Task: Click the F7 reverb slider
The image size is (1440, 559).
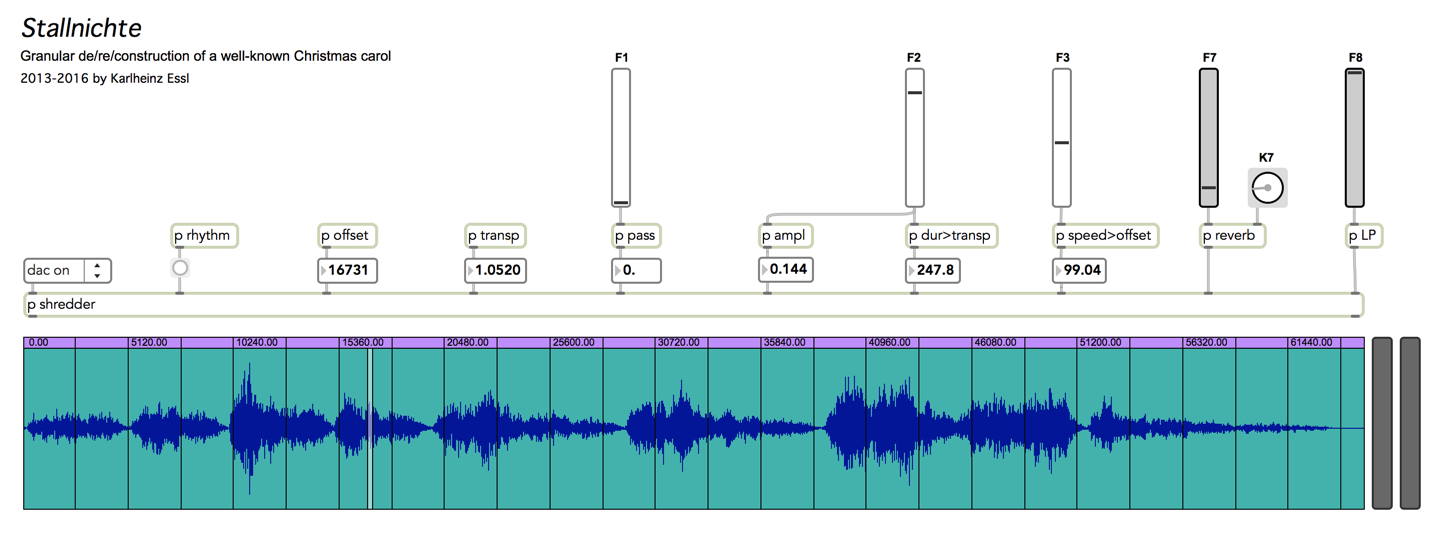Action: pos(1209,138)
